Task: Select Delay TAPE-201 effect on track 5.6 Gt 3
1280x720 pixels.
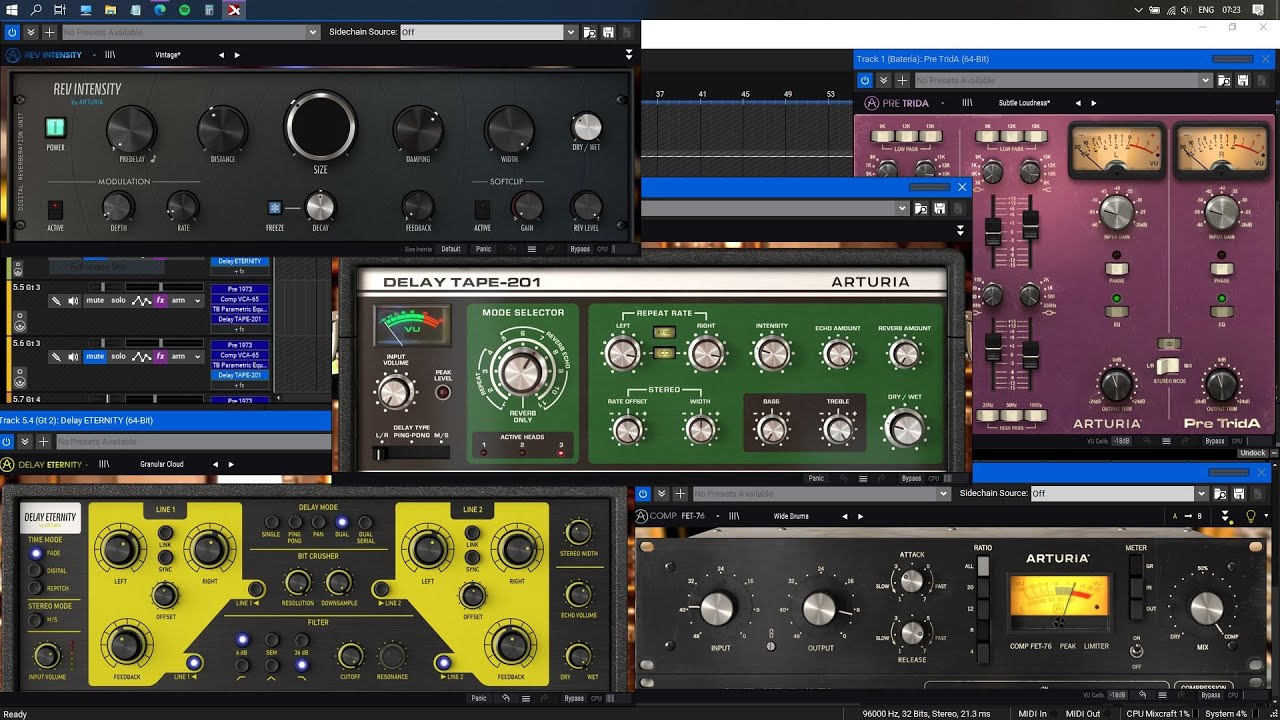Action: (239, 375)
